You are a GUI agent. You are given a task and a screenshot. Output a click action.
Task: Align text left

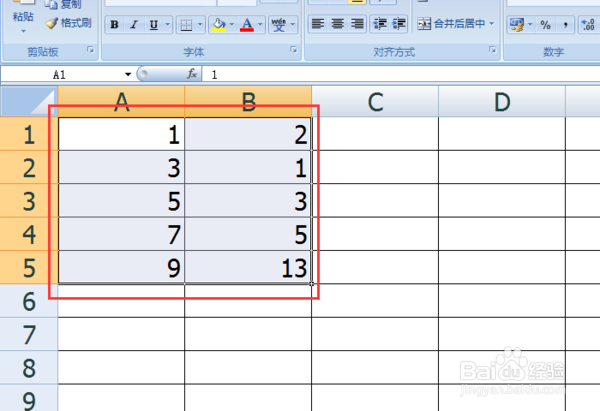pyautogui.click(x=318, y=24)
